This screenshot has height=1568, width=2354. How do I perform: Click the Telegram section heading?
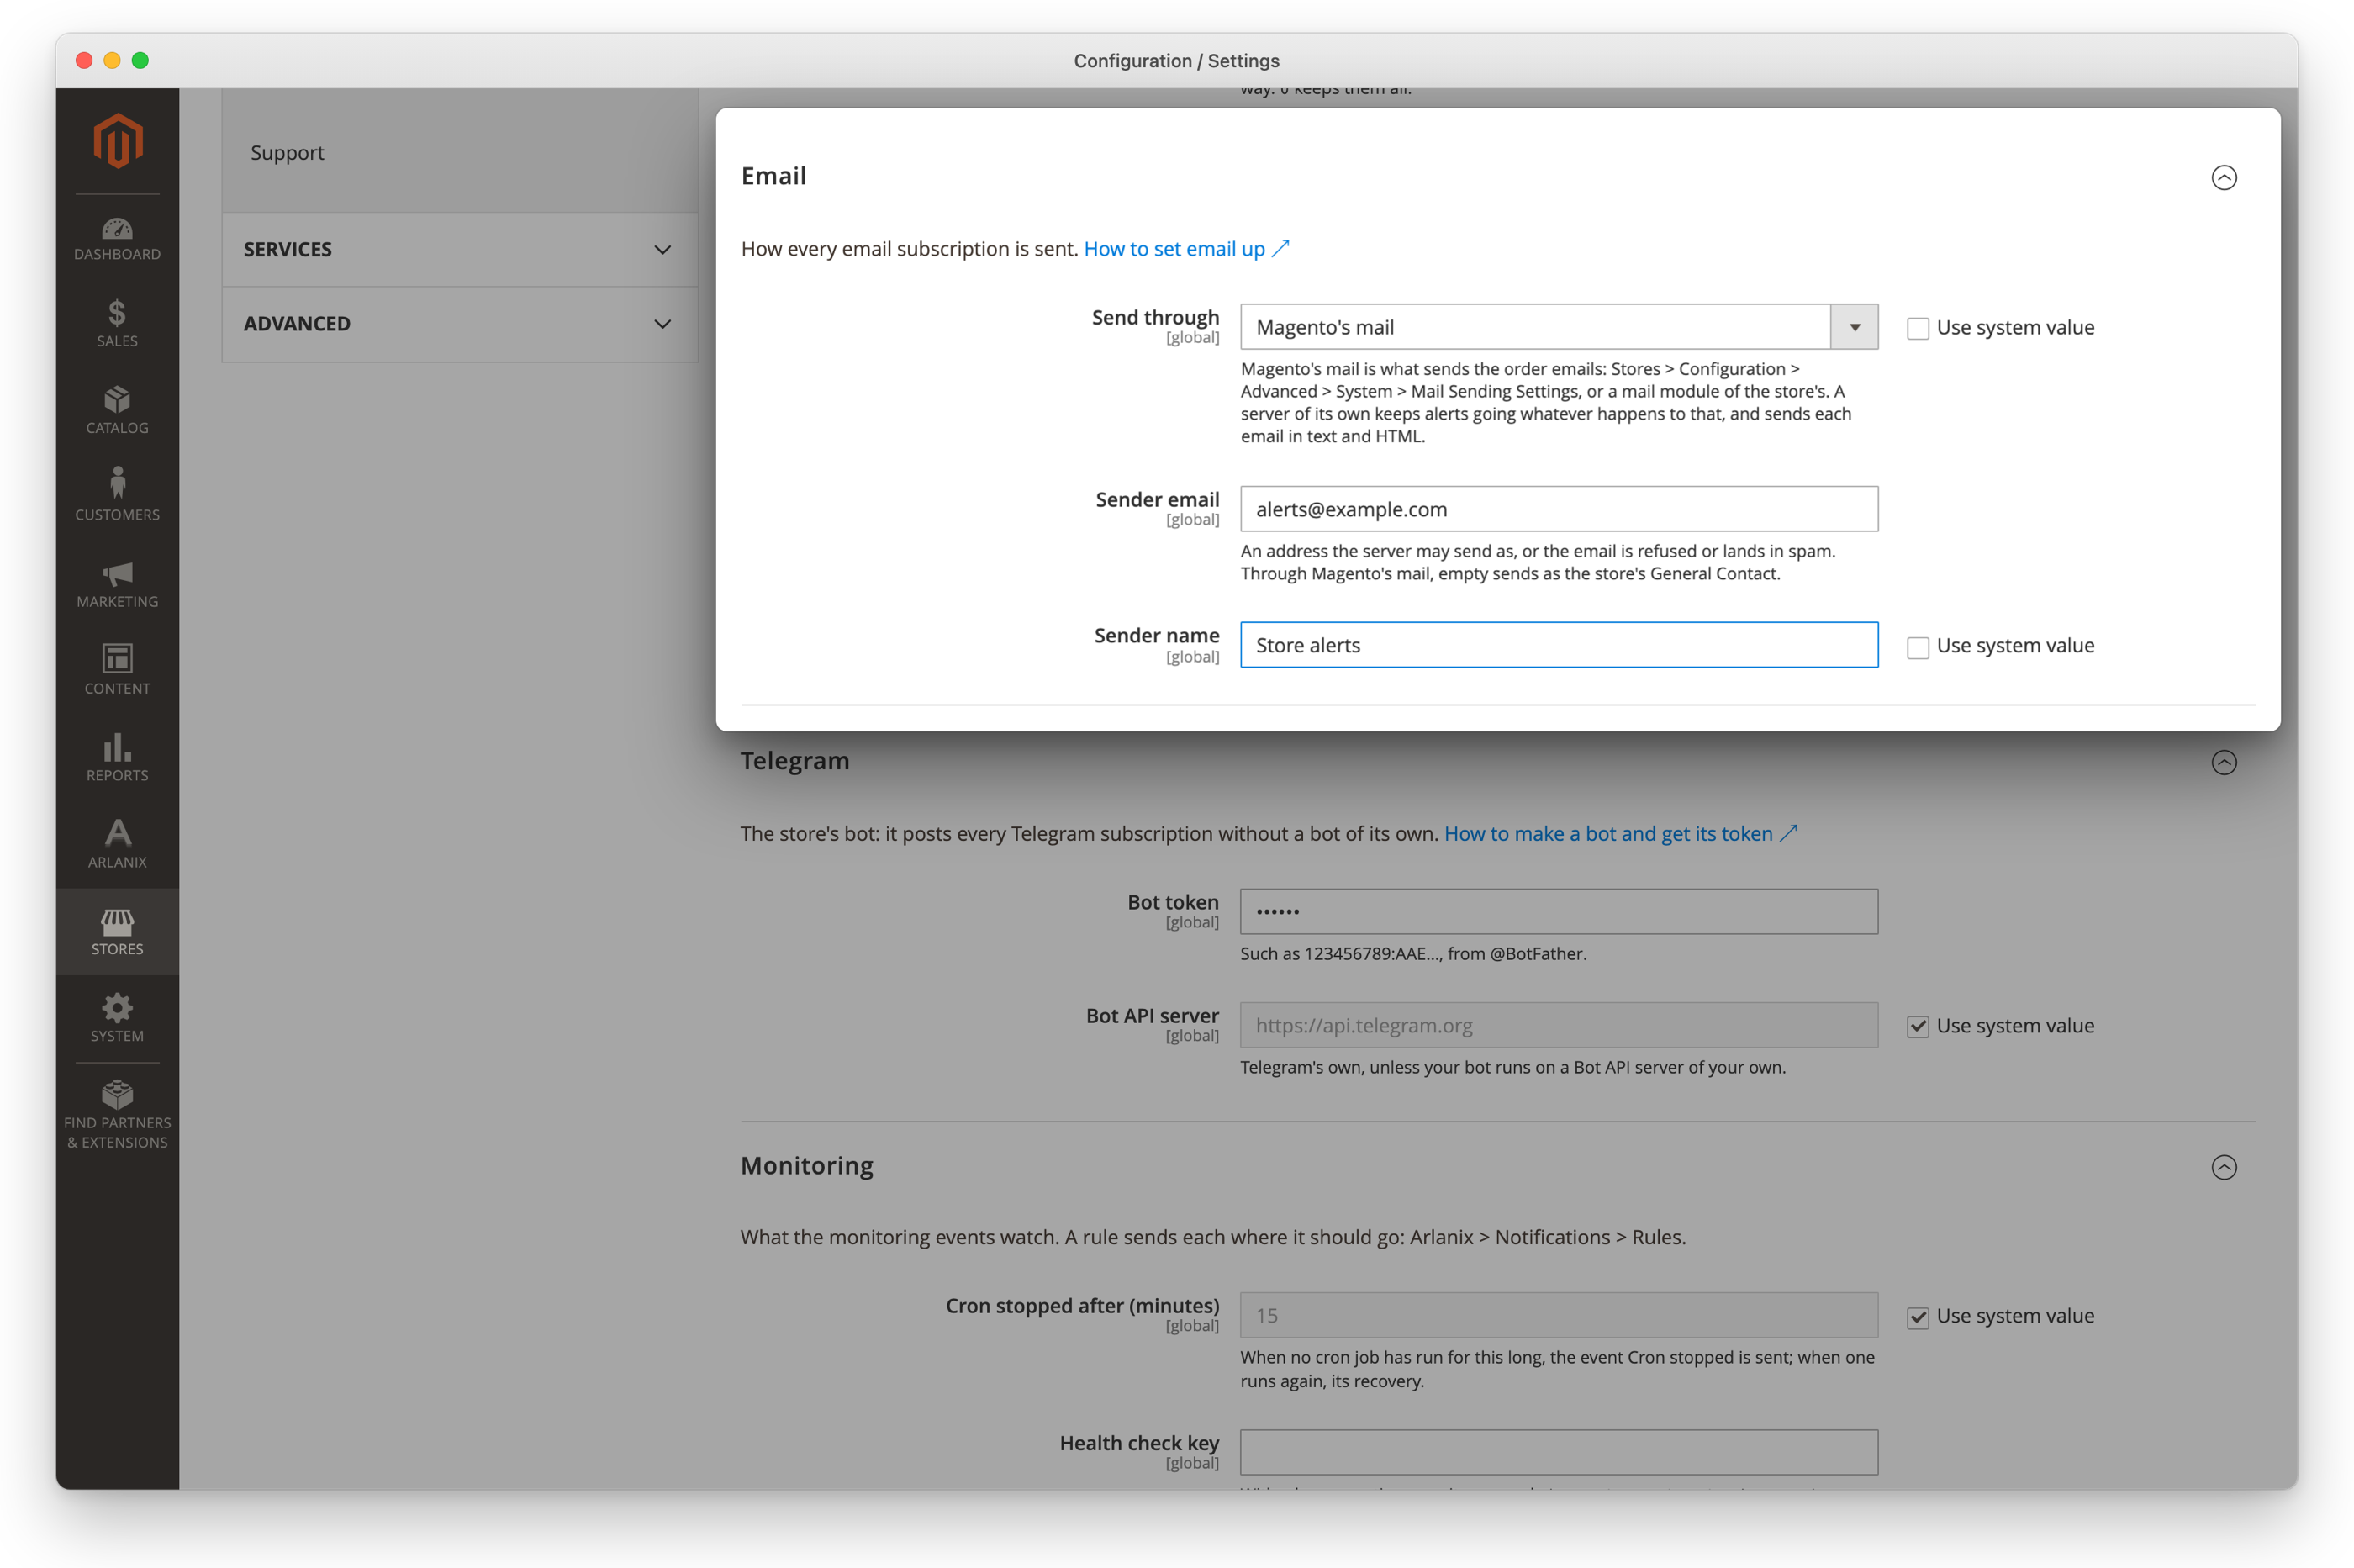pos(795,761)
